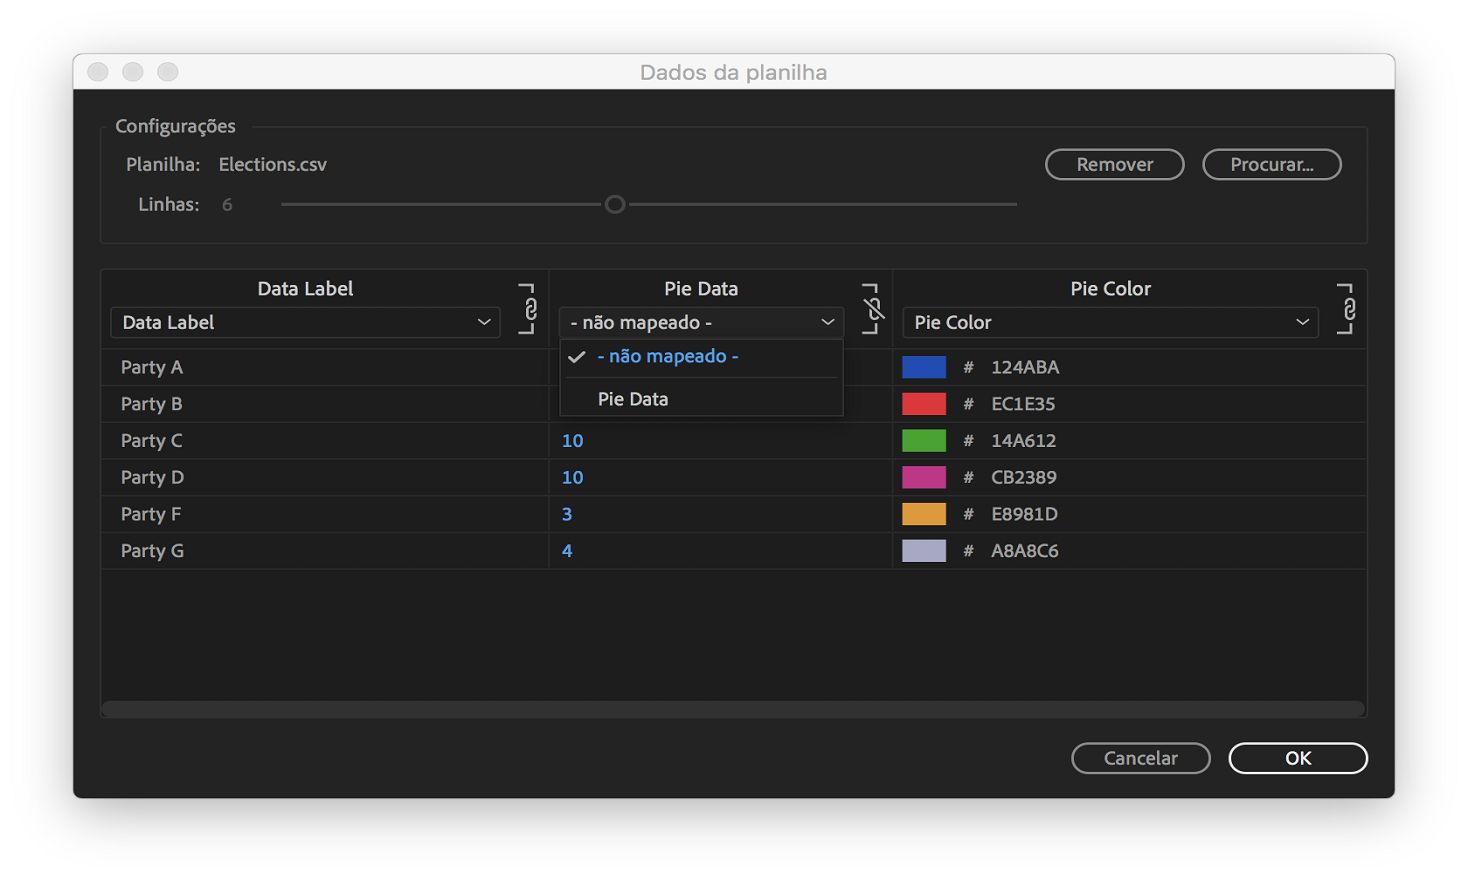The image size is (1468, 878).
Task: Click hex value CB2389
Action: 1024,477
